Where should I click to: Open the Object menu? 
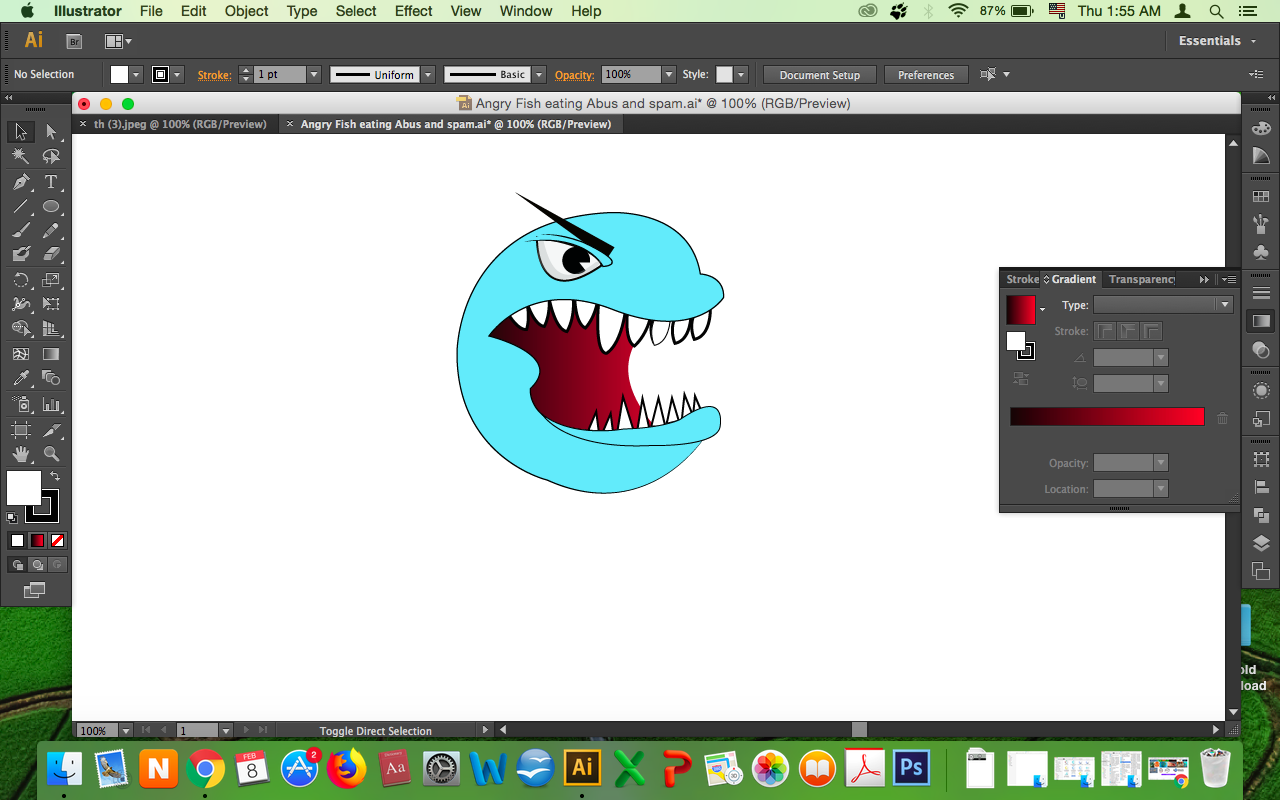click(246, 11)
